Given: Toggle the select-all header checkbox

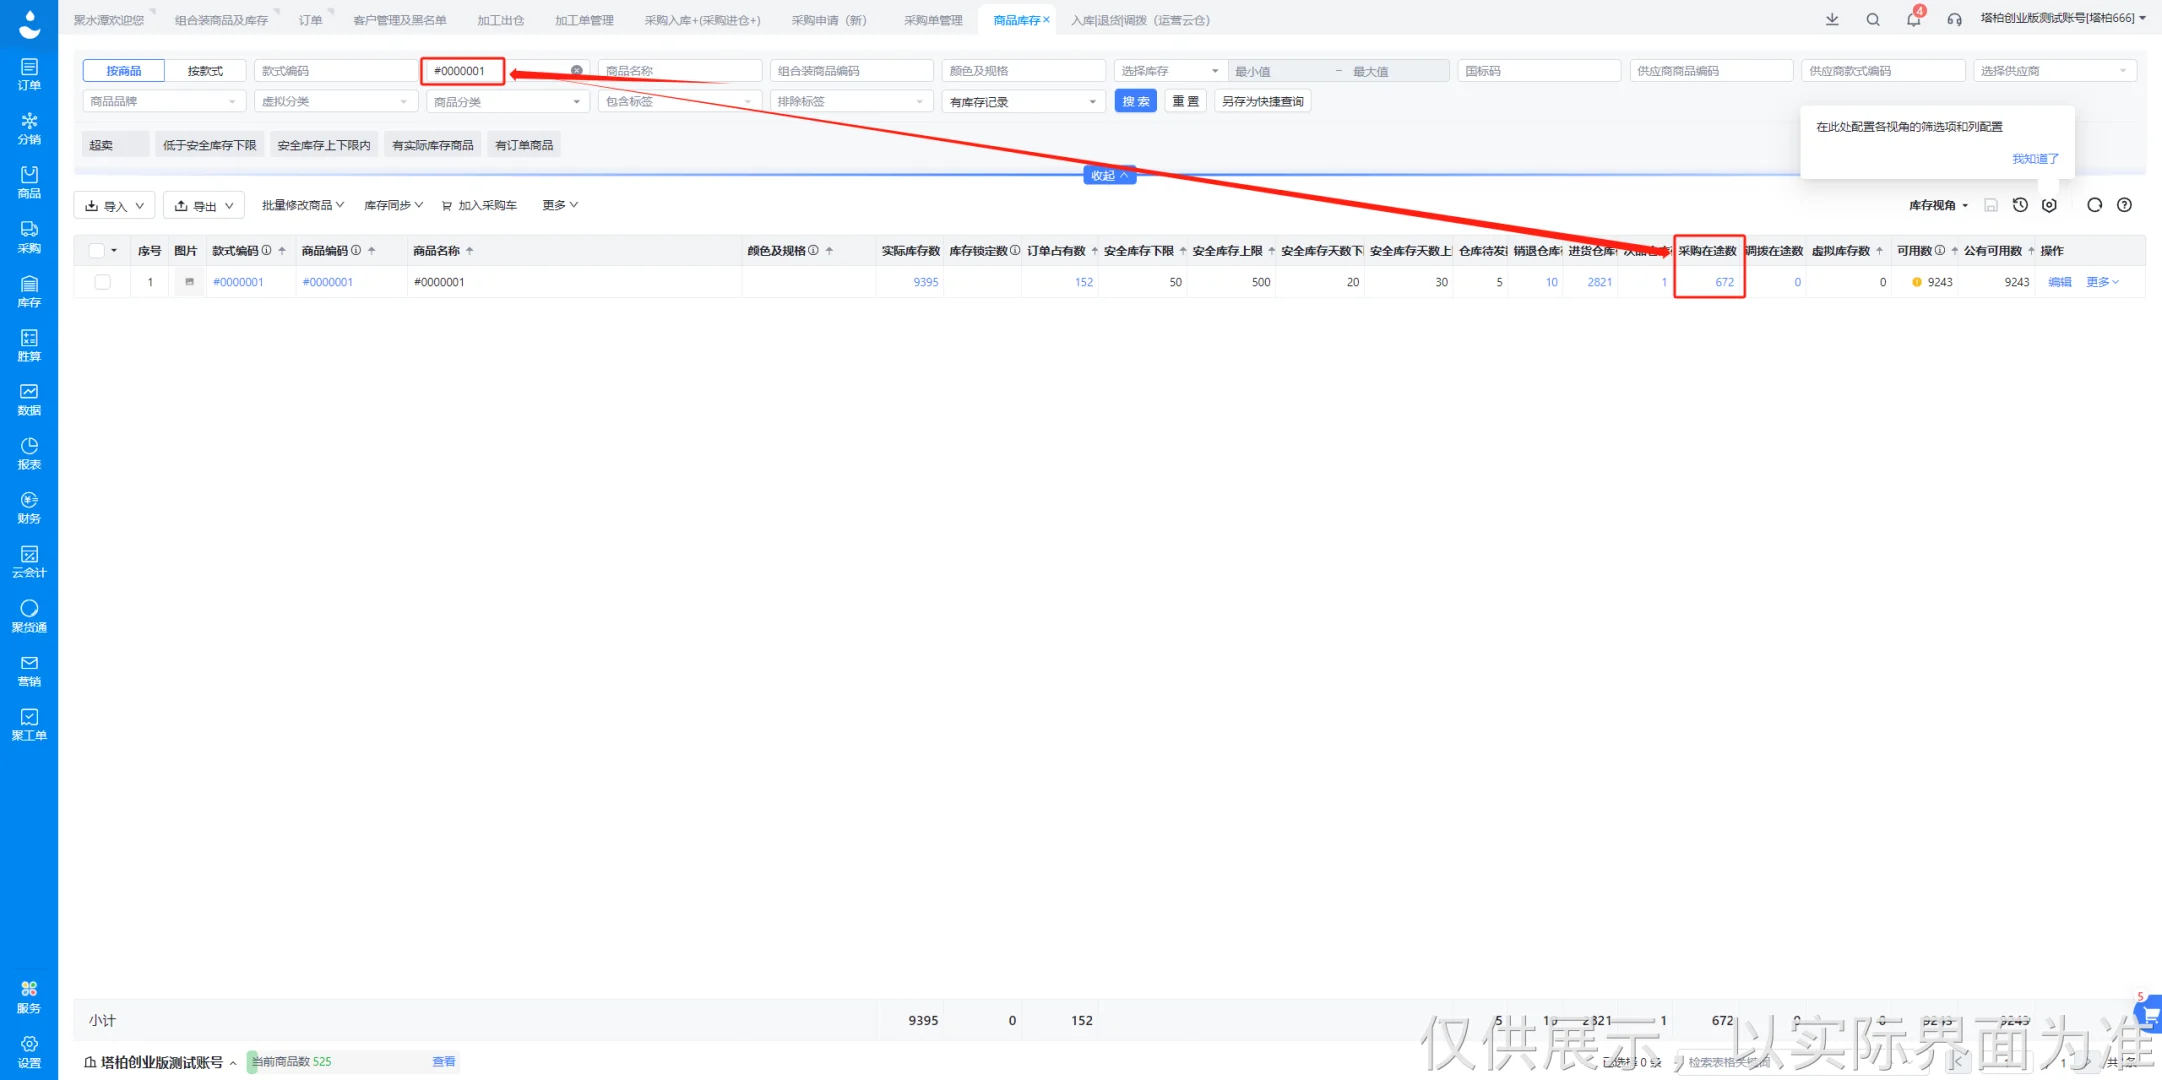Looking at the screenshot, I should coord(97,251).
